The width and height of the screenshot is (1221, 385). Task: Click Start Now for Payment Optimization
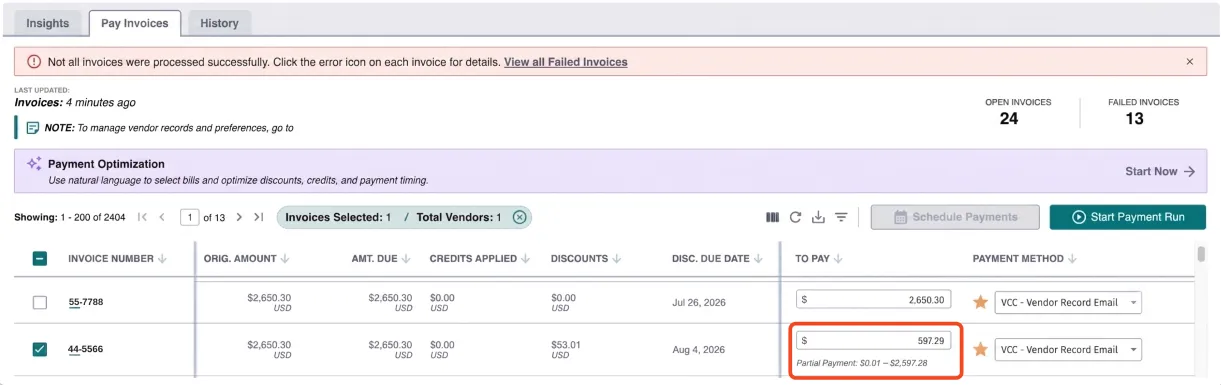[1160, 172]
